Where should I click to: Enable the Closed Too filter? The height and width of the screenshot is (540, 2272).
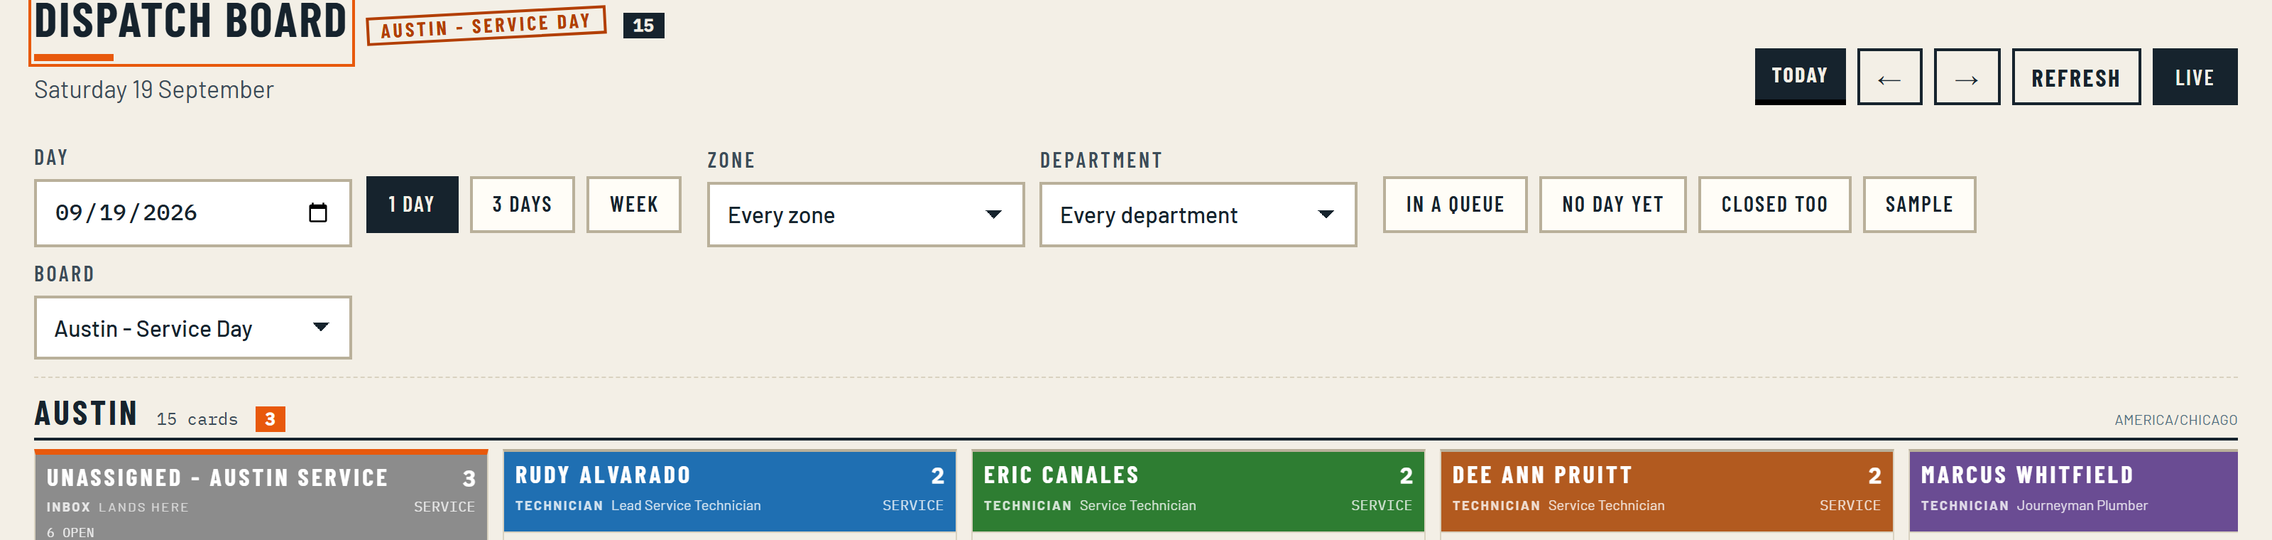point(1774,205)
